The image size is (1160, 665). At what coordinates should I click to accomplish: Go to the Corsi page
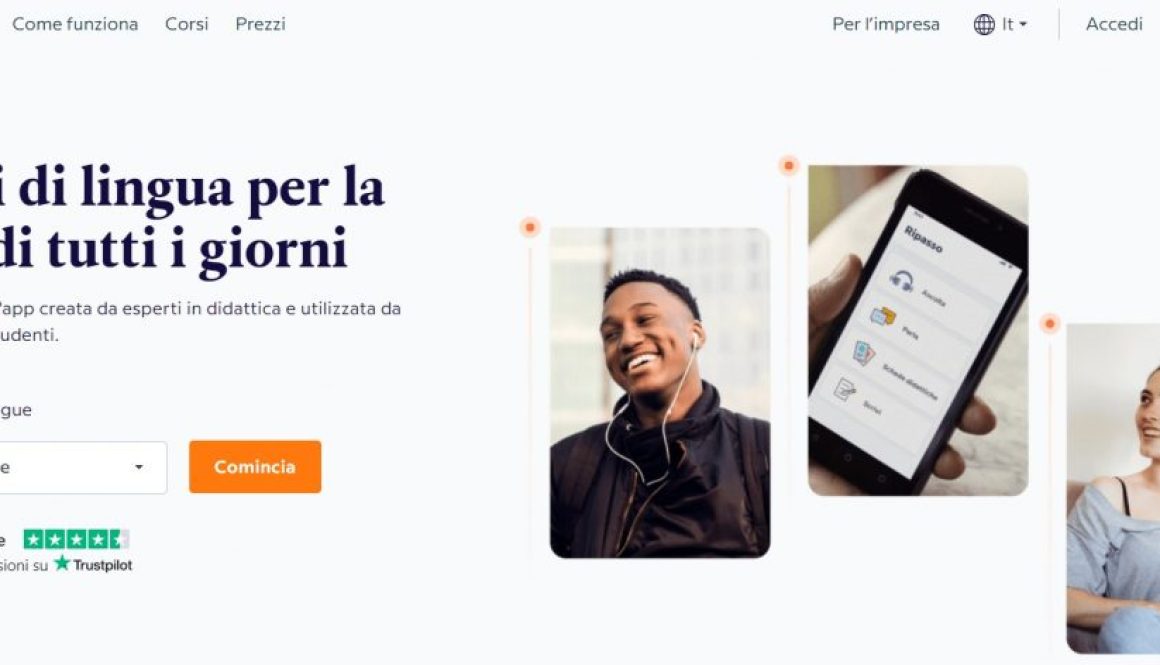coord(186,24)
